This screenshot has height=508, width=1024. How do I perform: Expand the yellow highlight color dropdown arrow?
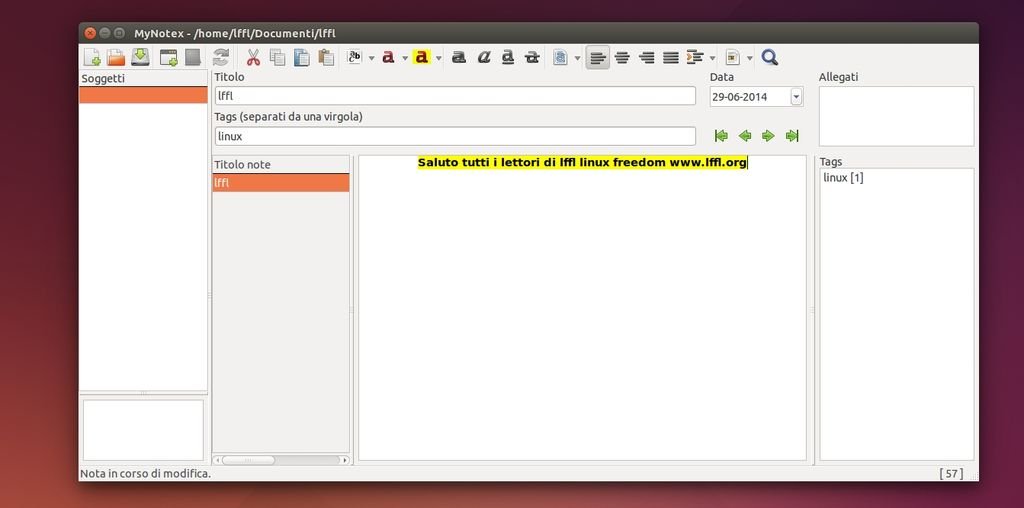(x=438, y=58)
